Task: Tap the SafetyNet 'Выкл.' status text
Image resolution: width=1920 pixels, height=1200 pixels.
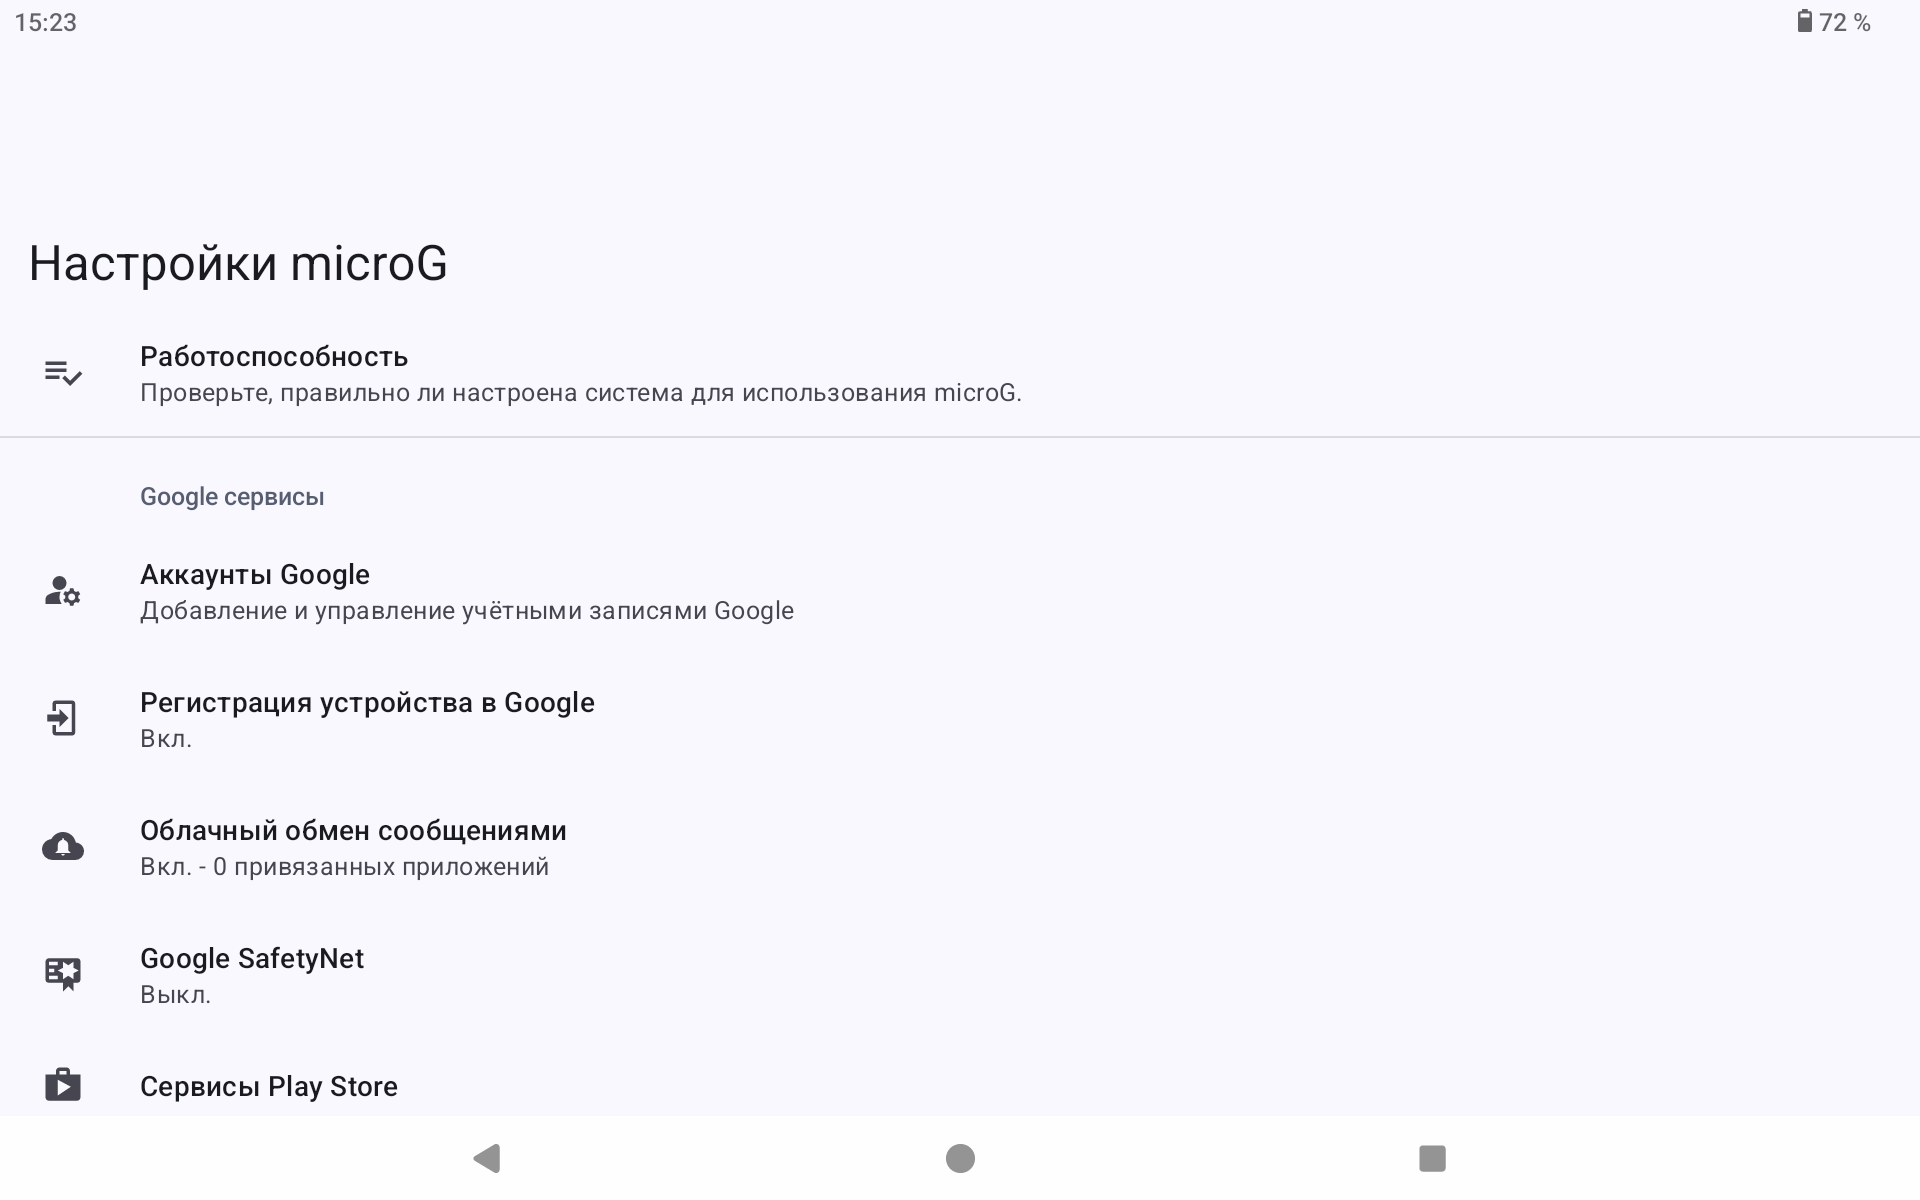Action: [x=175, y=995]
